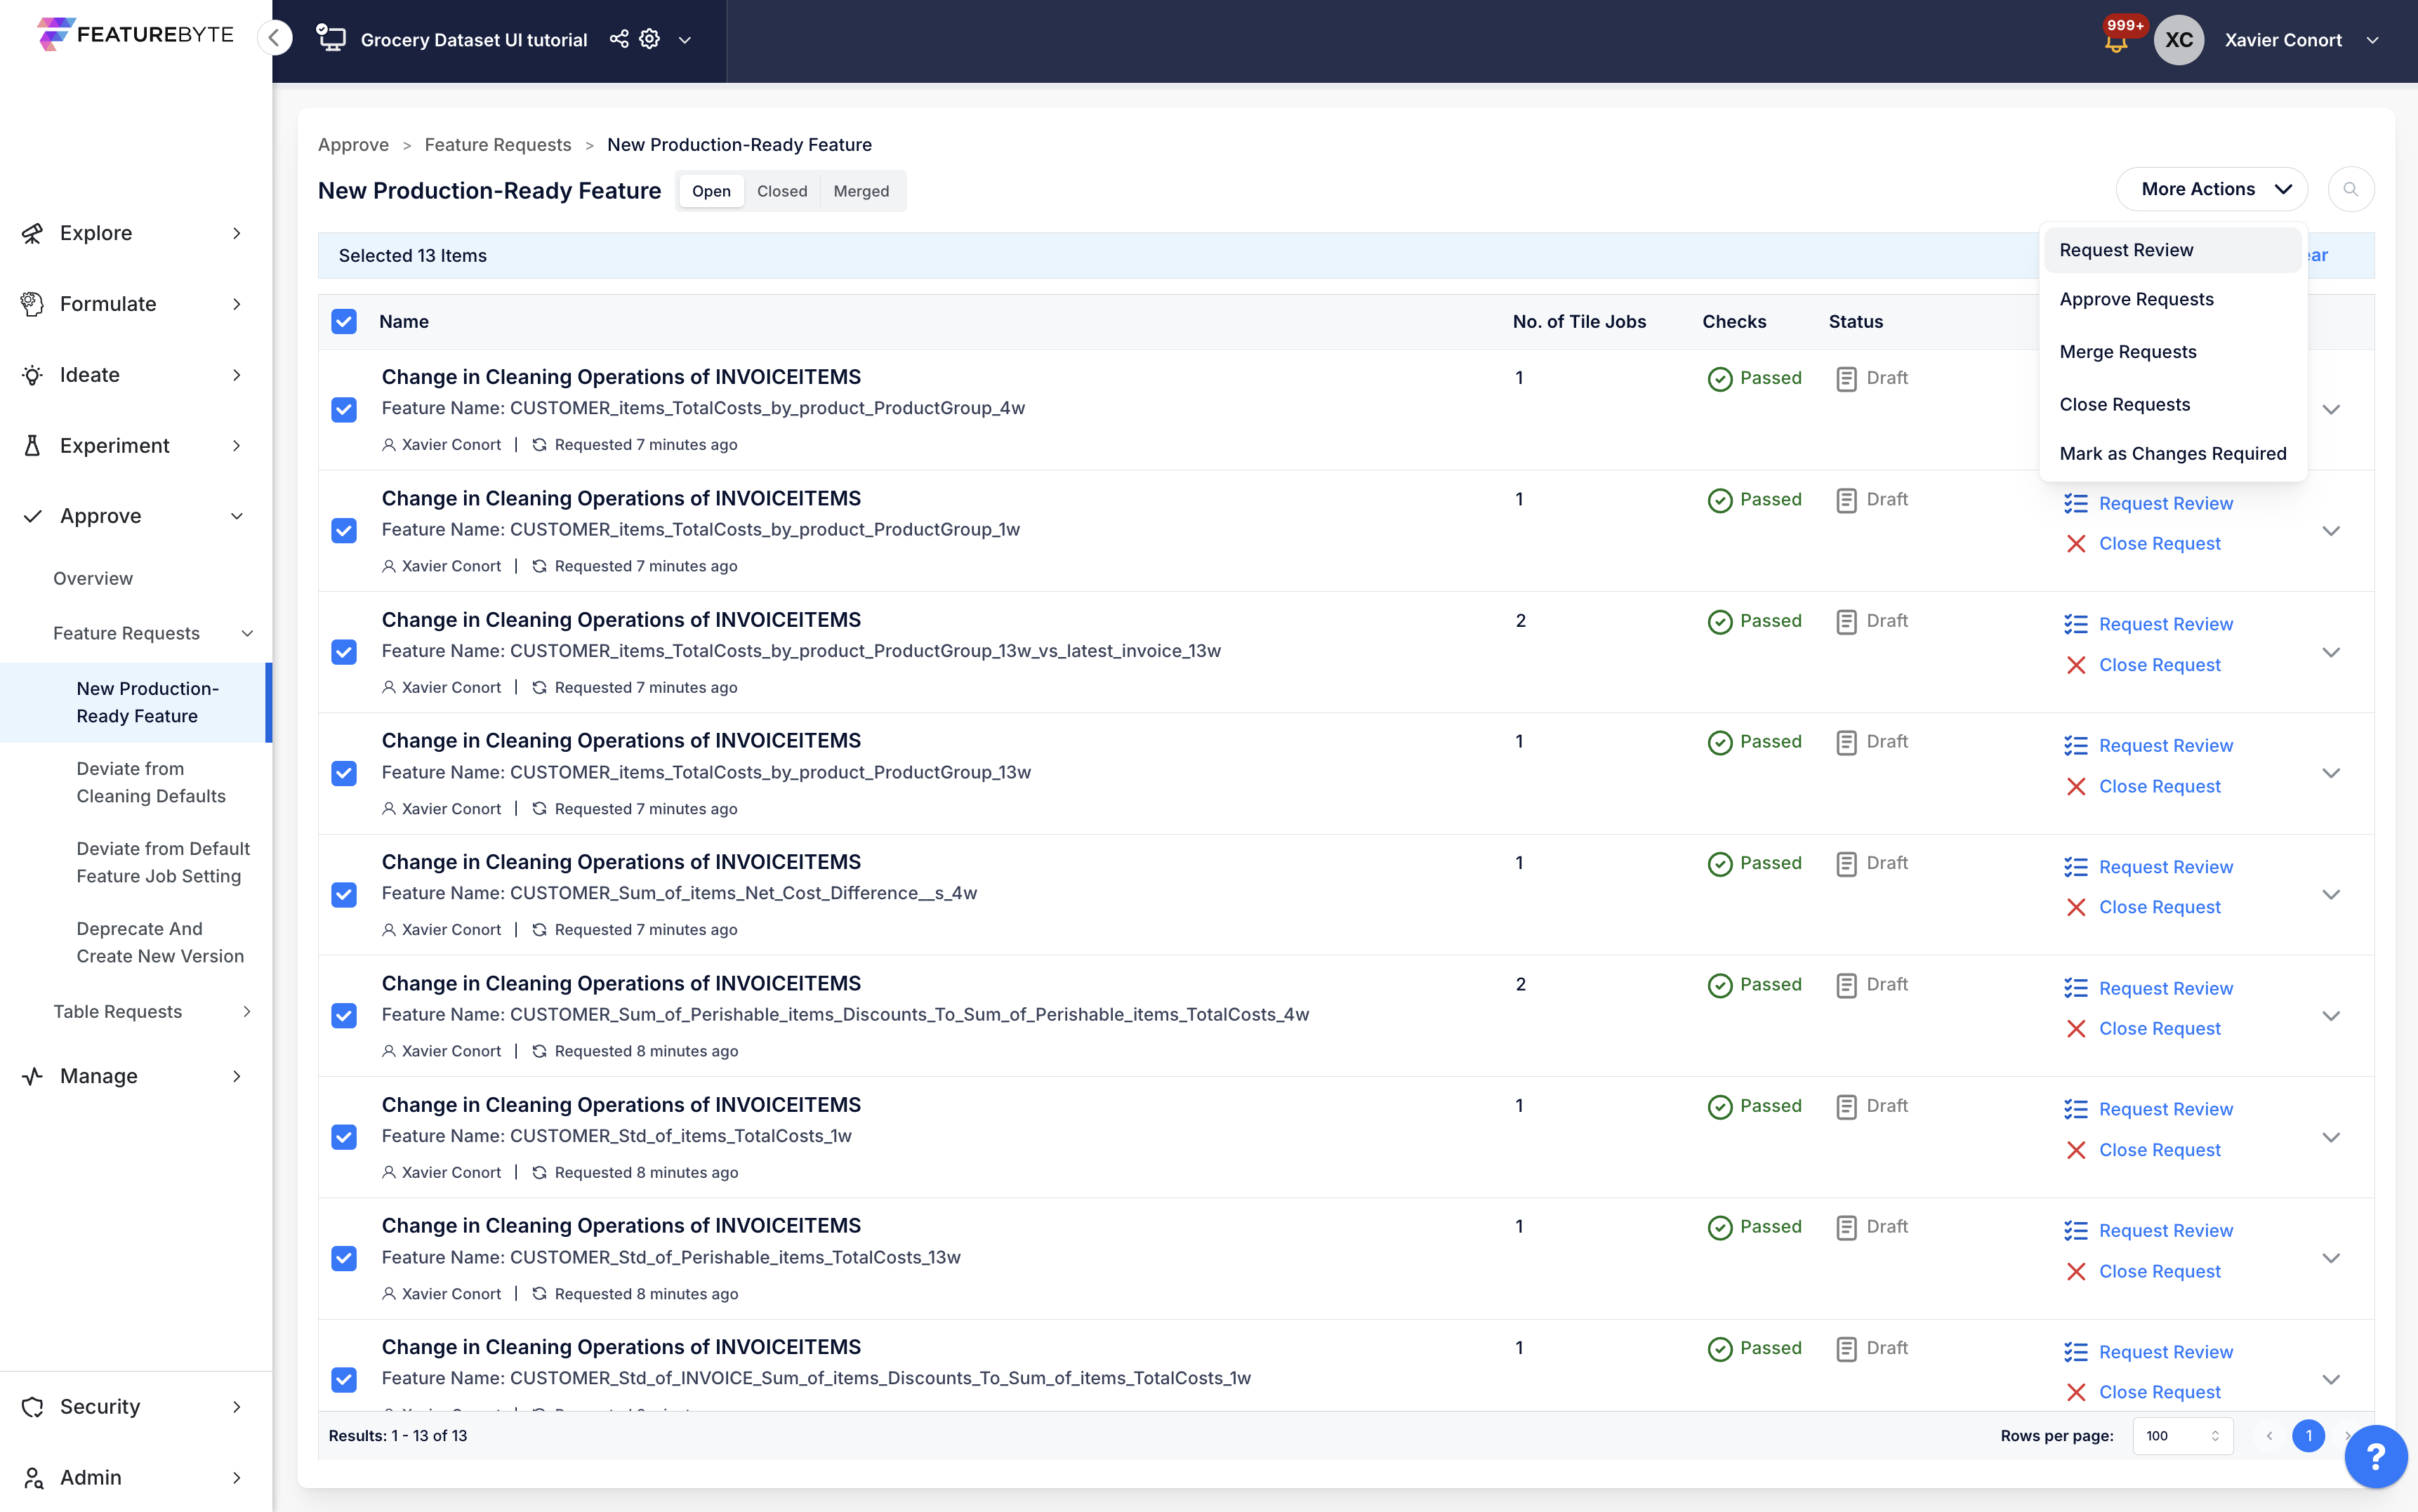The height and width of the screenshot is (1512, 2418).
Task: Collapse the sidebar with the back arrow
Action: click(x=274, y=38)
